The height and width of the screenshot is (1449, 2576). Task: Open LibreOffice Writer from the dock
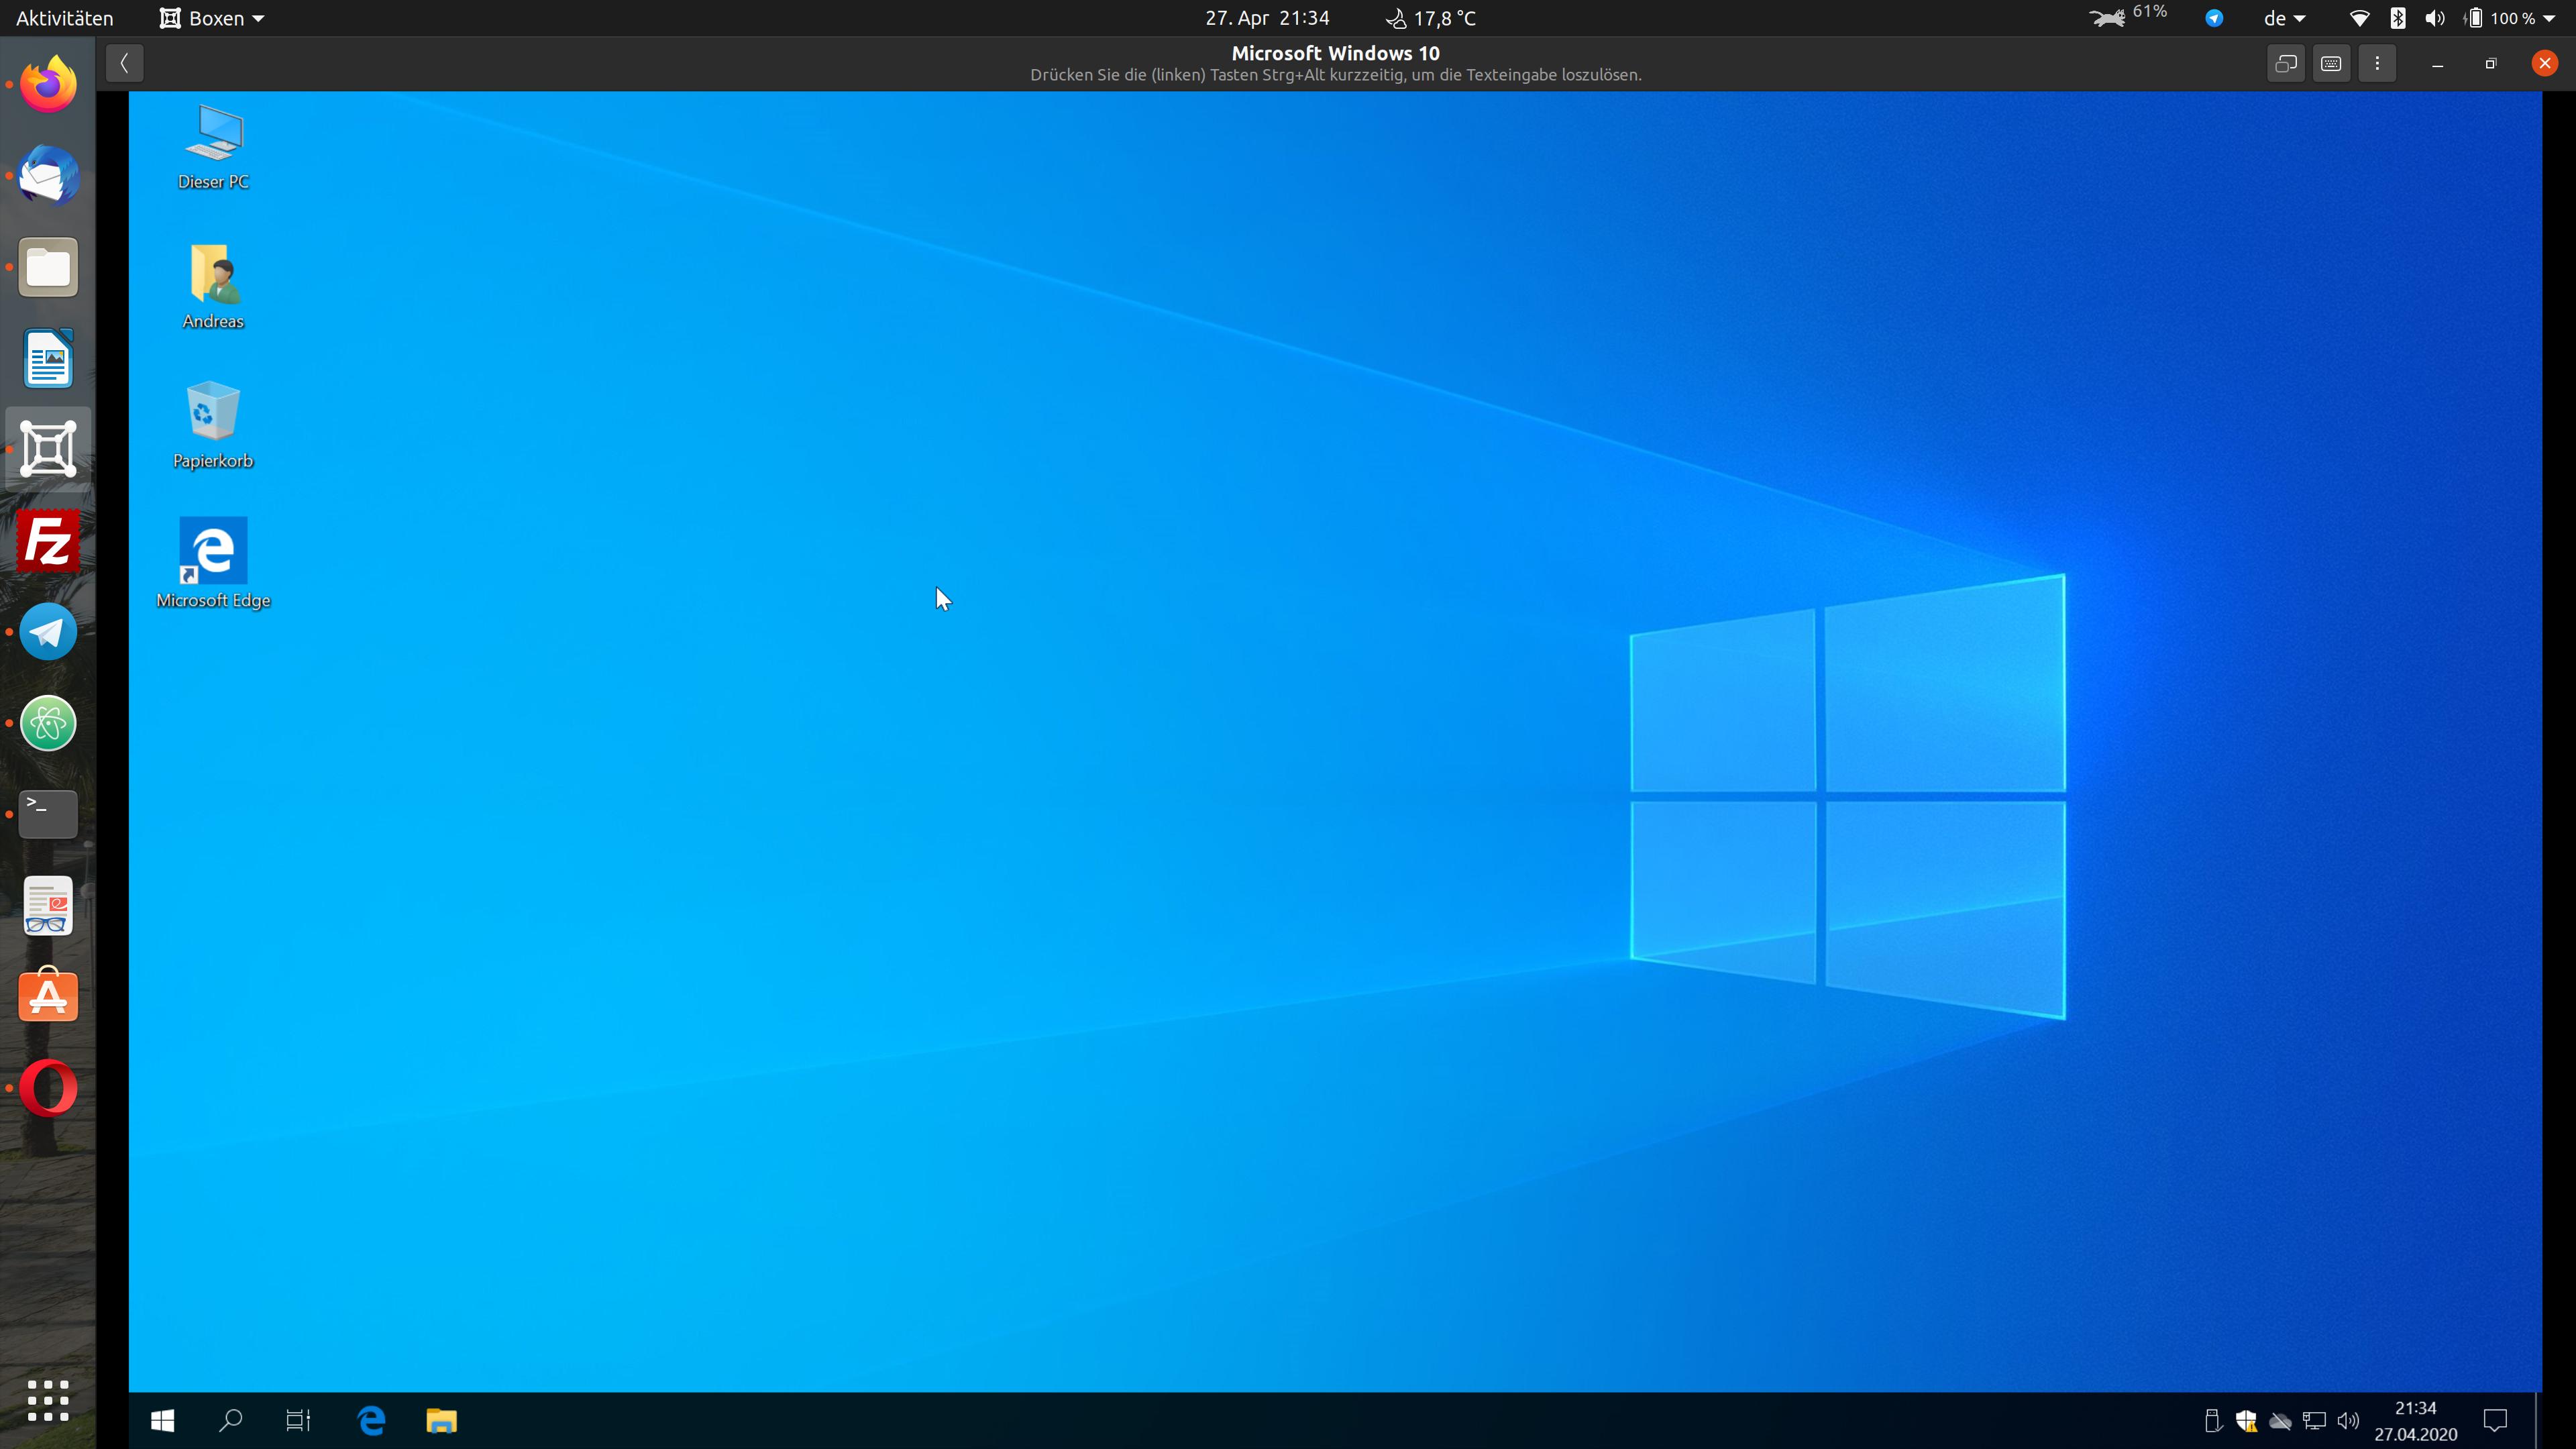pos(48,358)
